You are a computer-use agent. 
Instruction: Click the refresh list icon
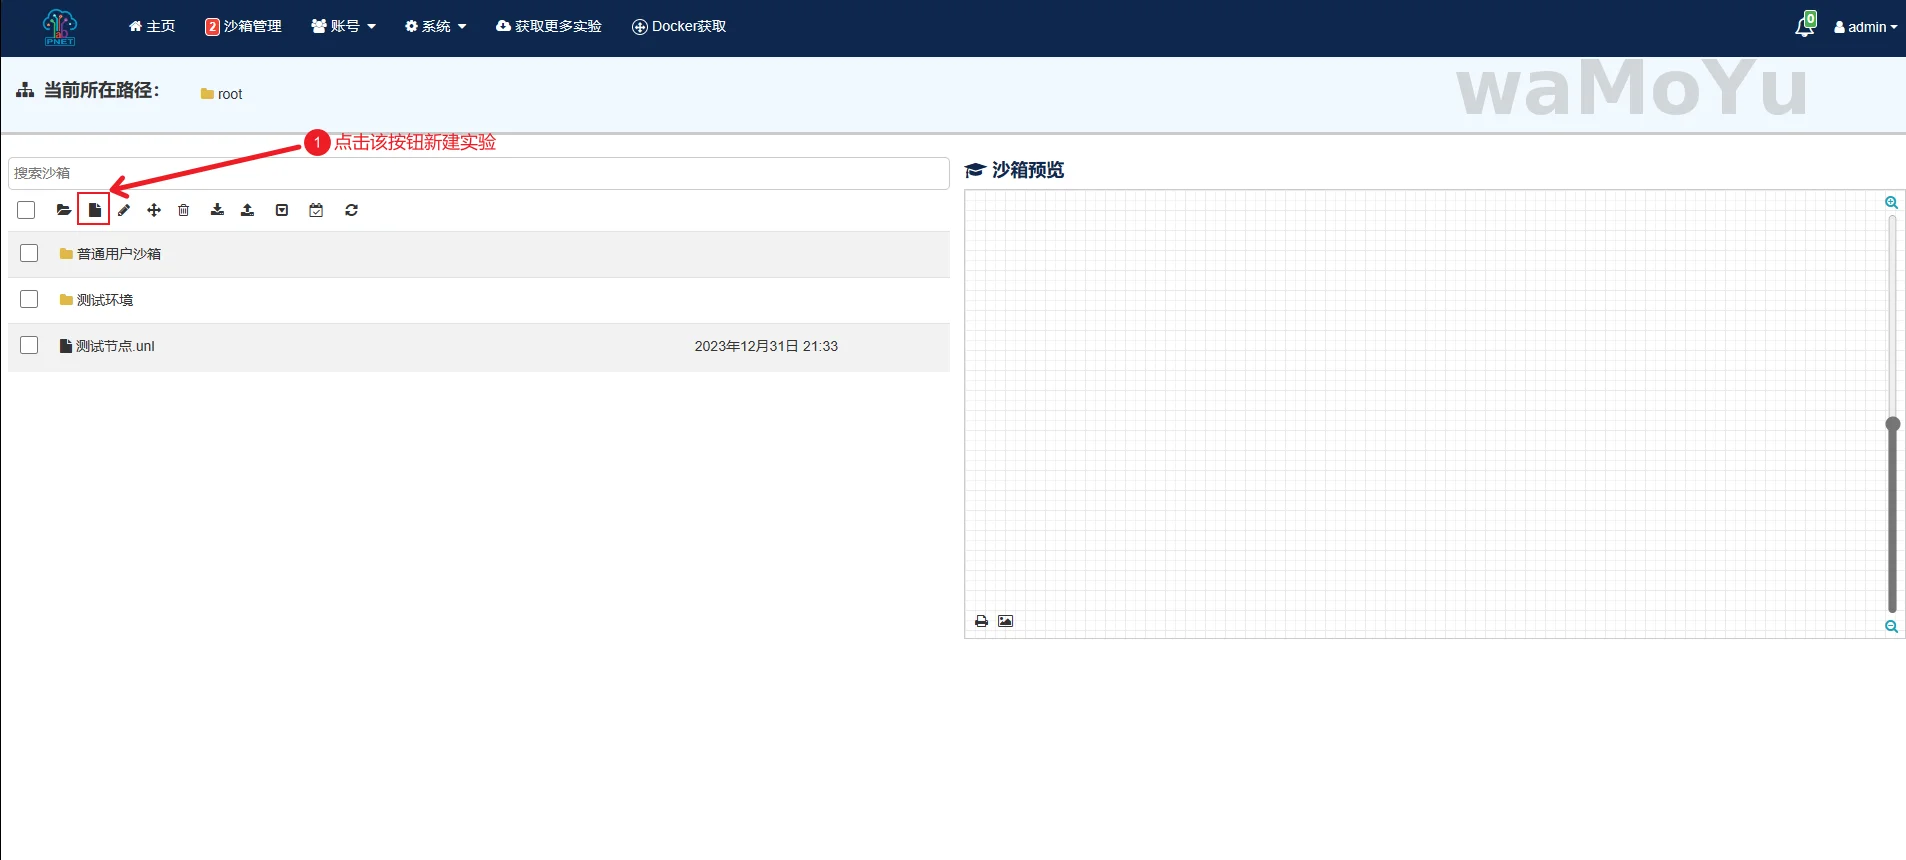351,210
